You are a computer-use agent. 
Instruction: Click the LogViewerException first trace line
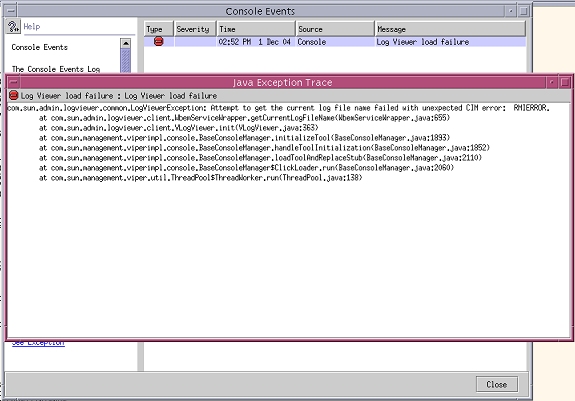(278, 108)
